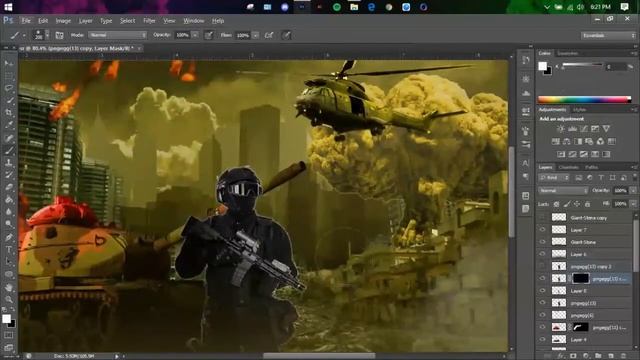Click the K grayscale slider
Screen dimensions: 640x360
click(582, 65)
